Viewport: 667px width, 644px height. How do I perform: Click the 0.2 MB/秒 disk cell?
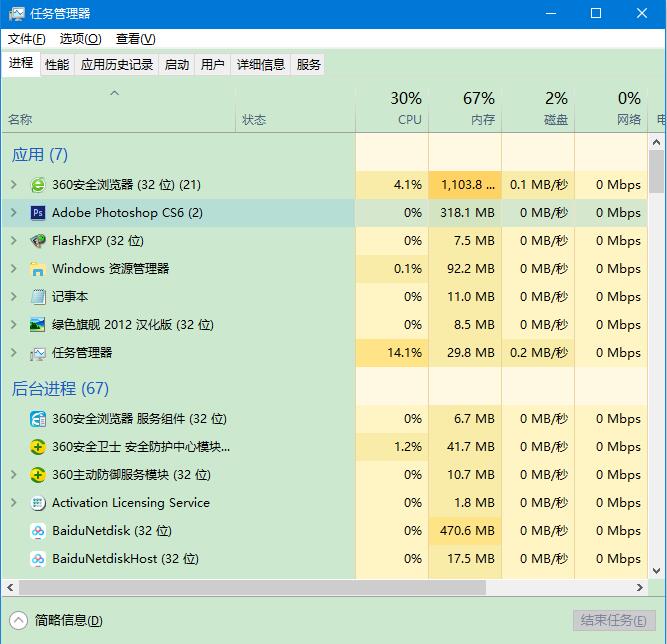(538, 353)
